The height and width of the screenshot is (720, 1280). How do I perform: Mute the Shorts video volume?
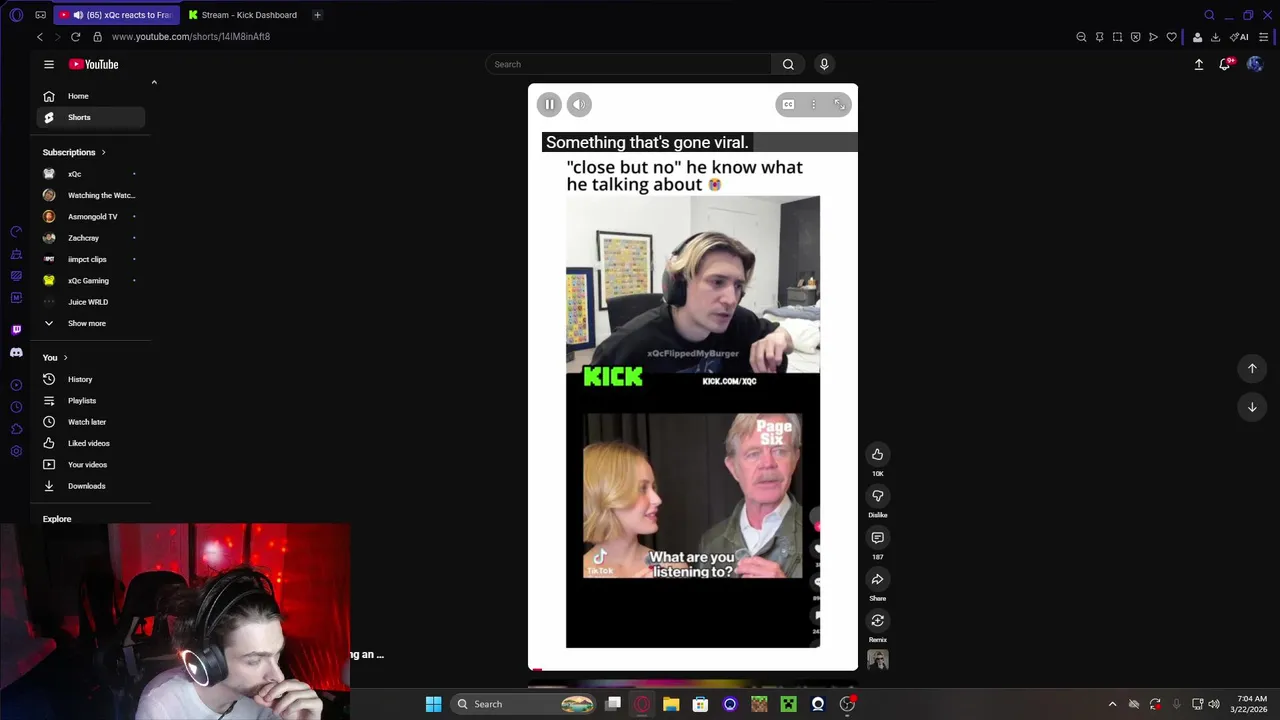click(579, 104)
